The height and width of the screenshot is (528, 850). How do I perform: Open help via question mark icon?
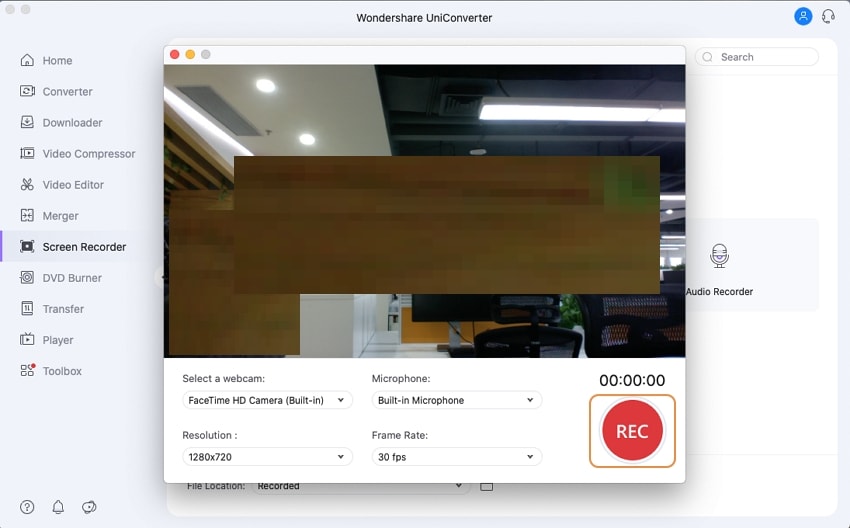(27, 507)
